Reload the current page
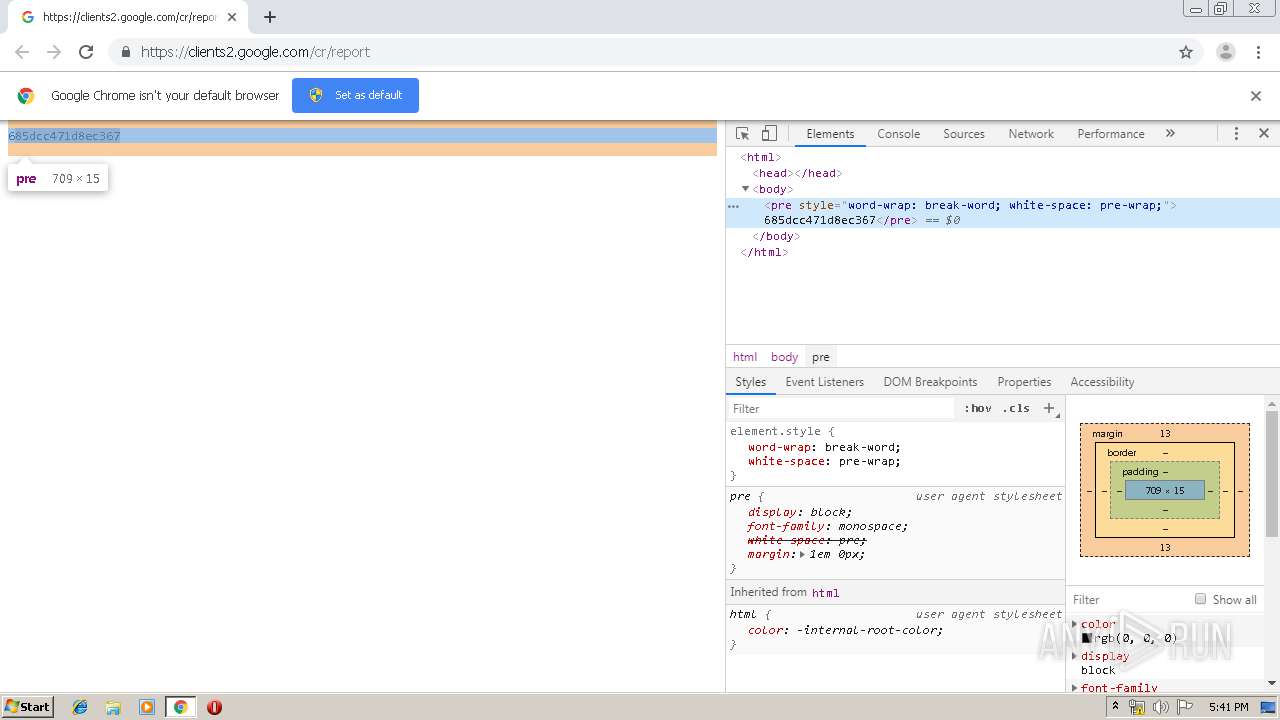This screenshot has width=1280, height=720. [x=86, y=52]
